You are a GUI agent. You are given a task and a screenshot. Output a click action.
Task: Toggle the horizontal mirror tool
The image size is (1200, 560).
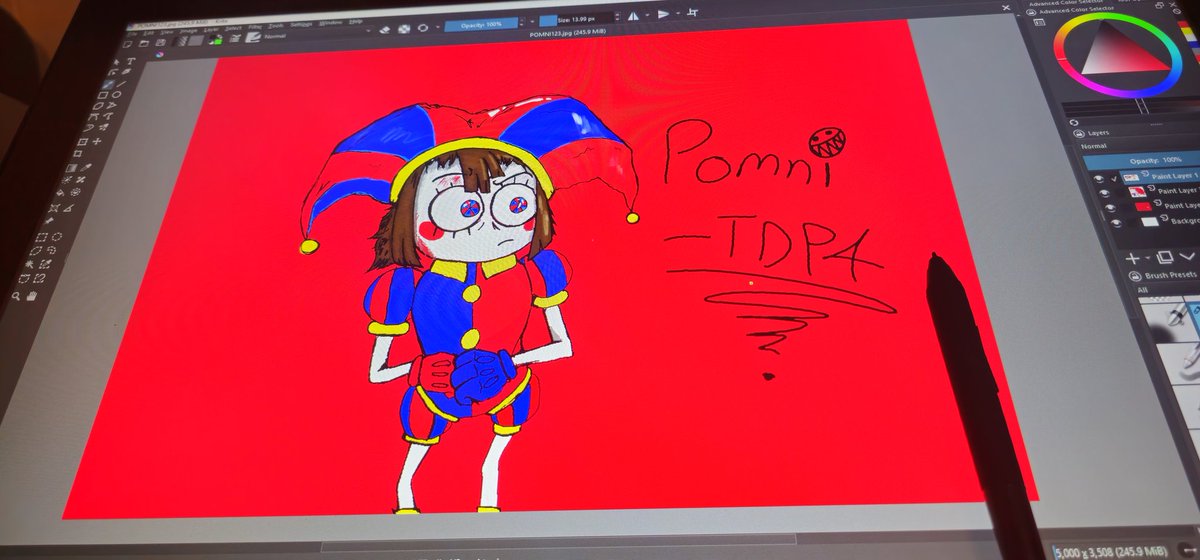pyautogui.click(x=633, y=16)
